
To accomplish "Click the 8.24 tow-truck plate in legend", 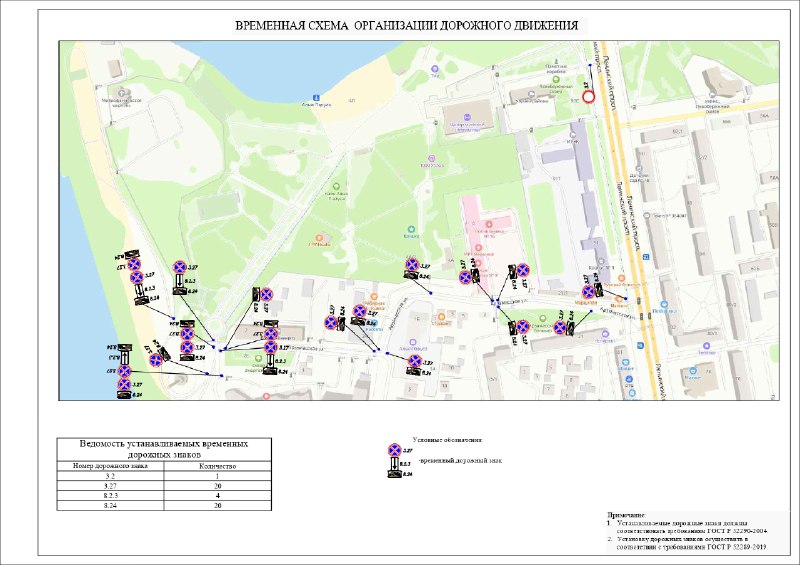I will [393, 474].
